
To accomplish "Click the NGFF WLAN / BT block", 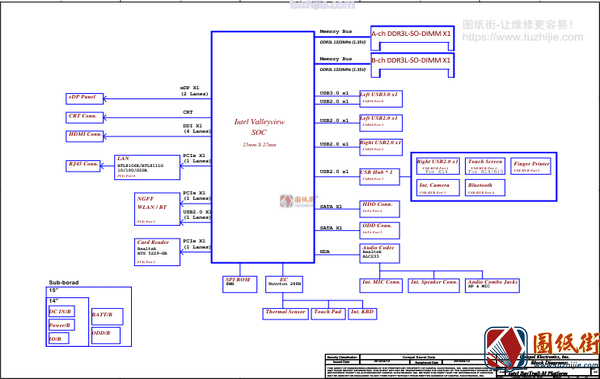I will [x=157, y=209].
